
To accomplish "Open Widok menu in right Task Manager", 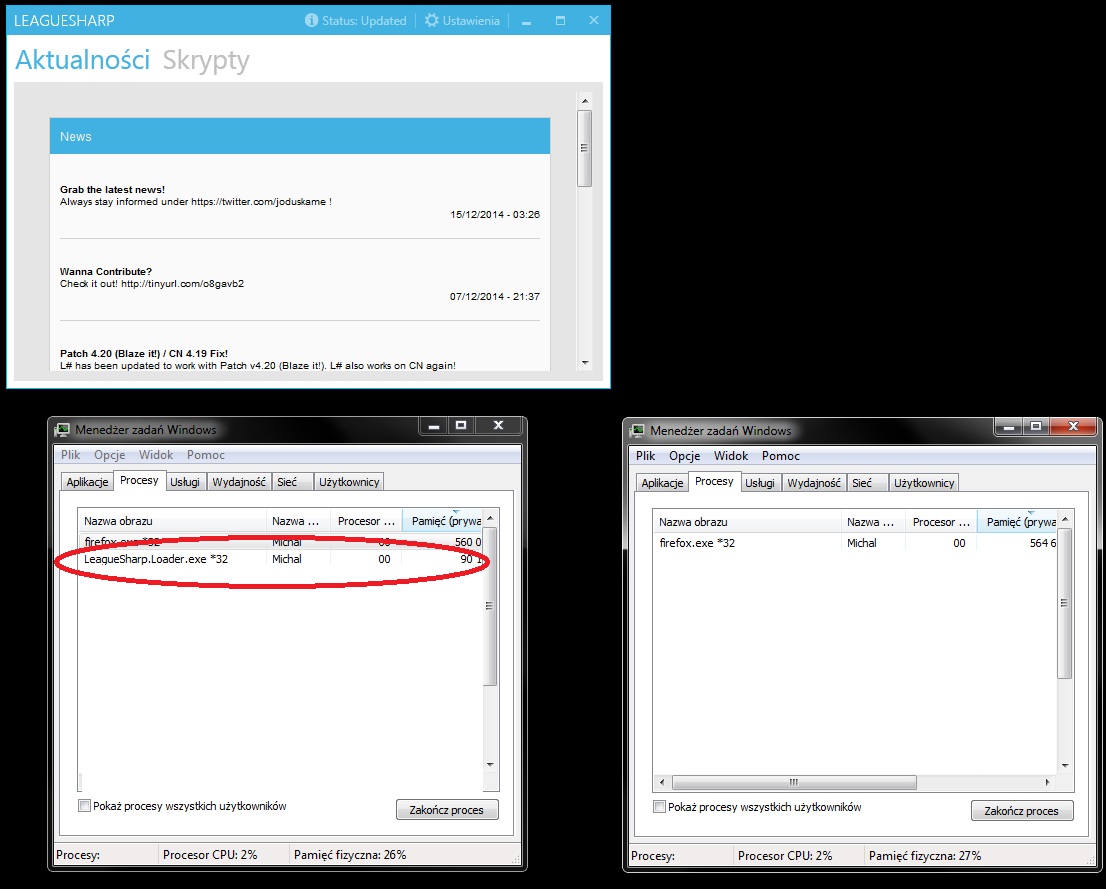I will (731, 456).
